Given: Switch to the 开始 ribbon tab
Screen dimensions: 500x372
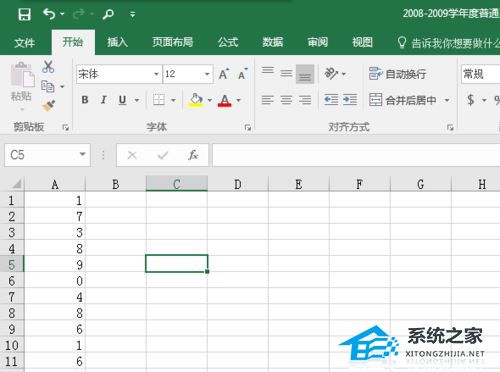Looking at the screenshot, I should pos(73,42).
